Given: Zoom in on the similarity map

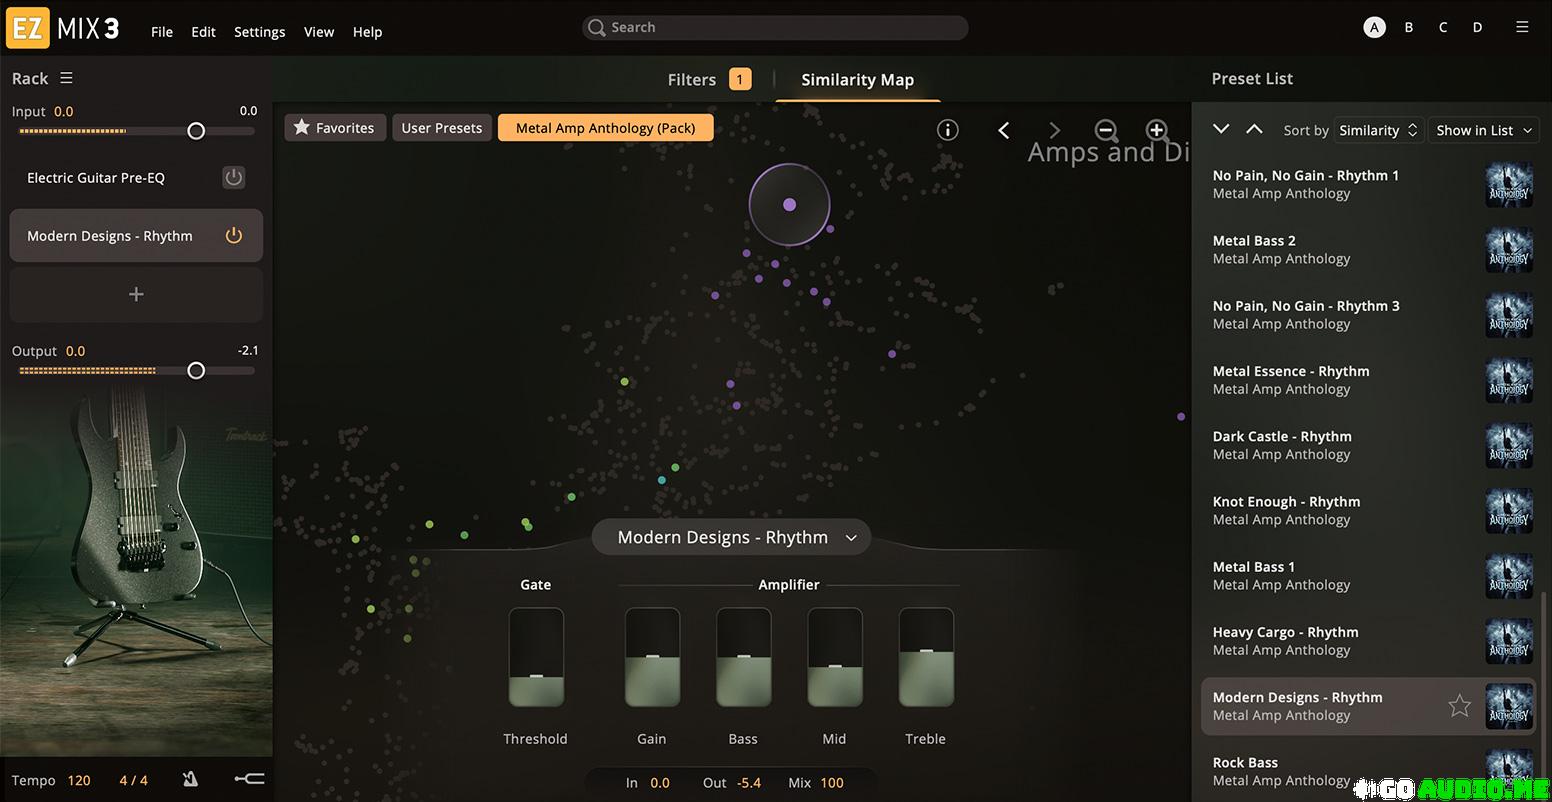Looking at the screenshot, I should 1157,130.
